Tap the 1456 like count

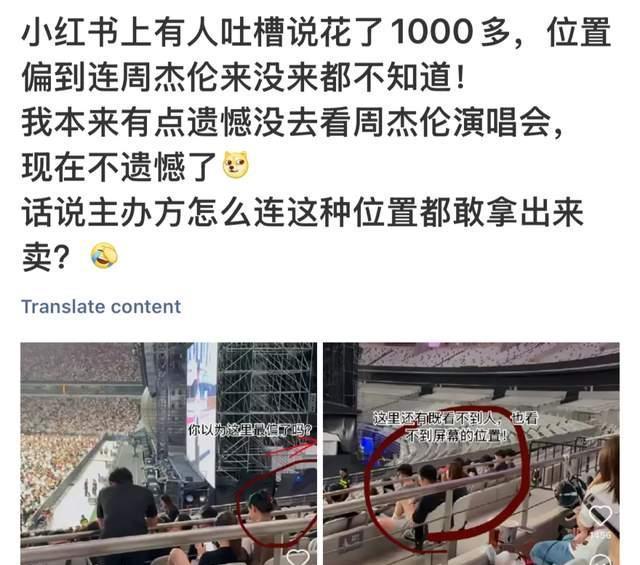[601, 535]
